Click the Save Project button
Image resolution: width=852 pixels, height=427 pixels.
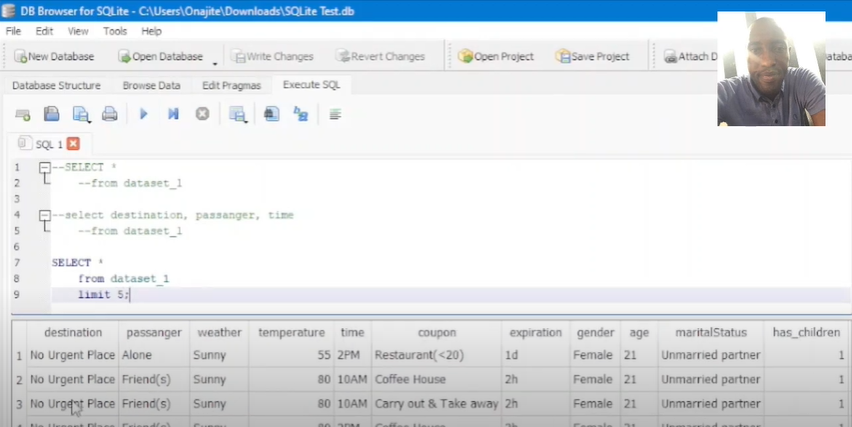(593, 57)
